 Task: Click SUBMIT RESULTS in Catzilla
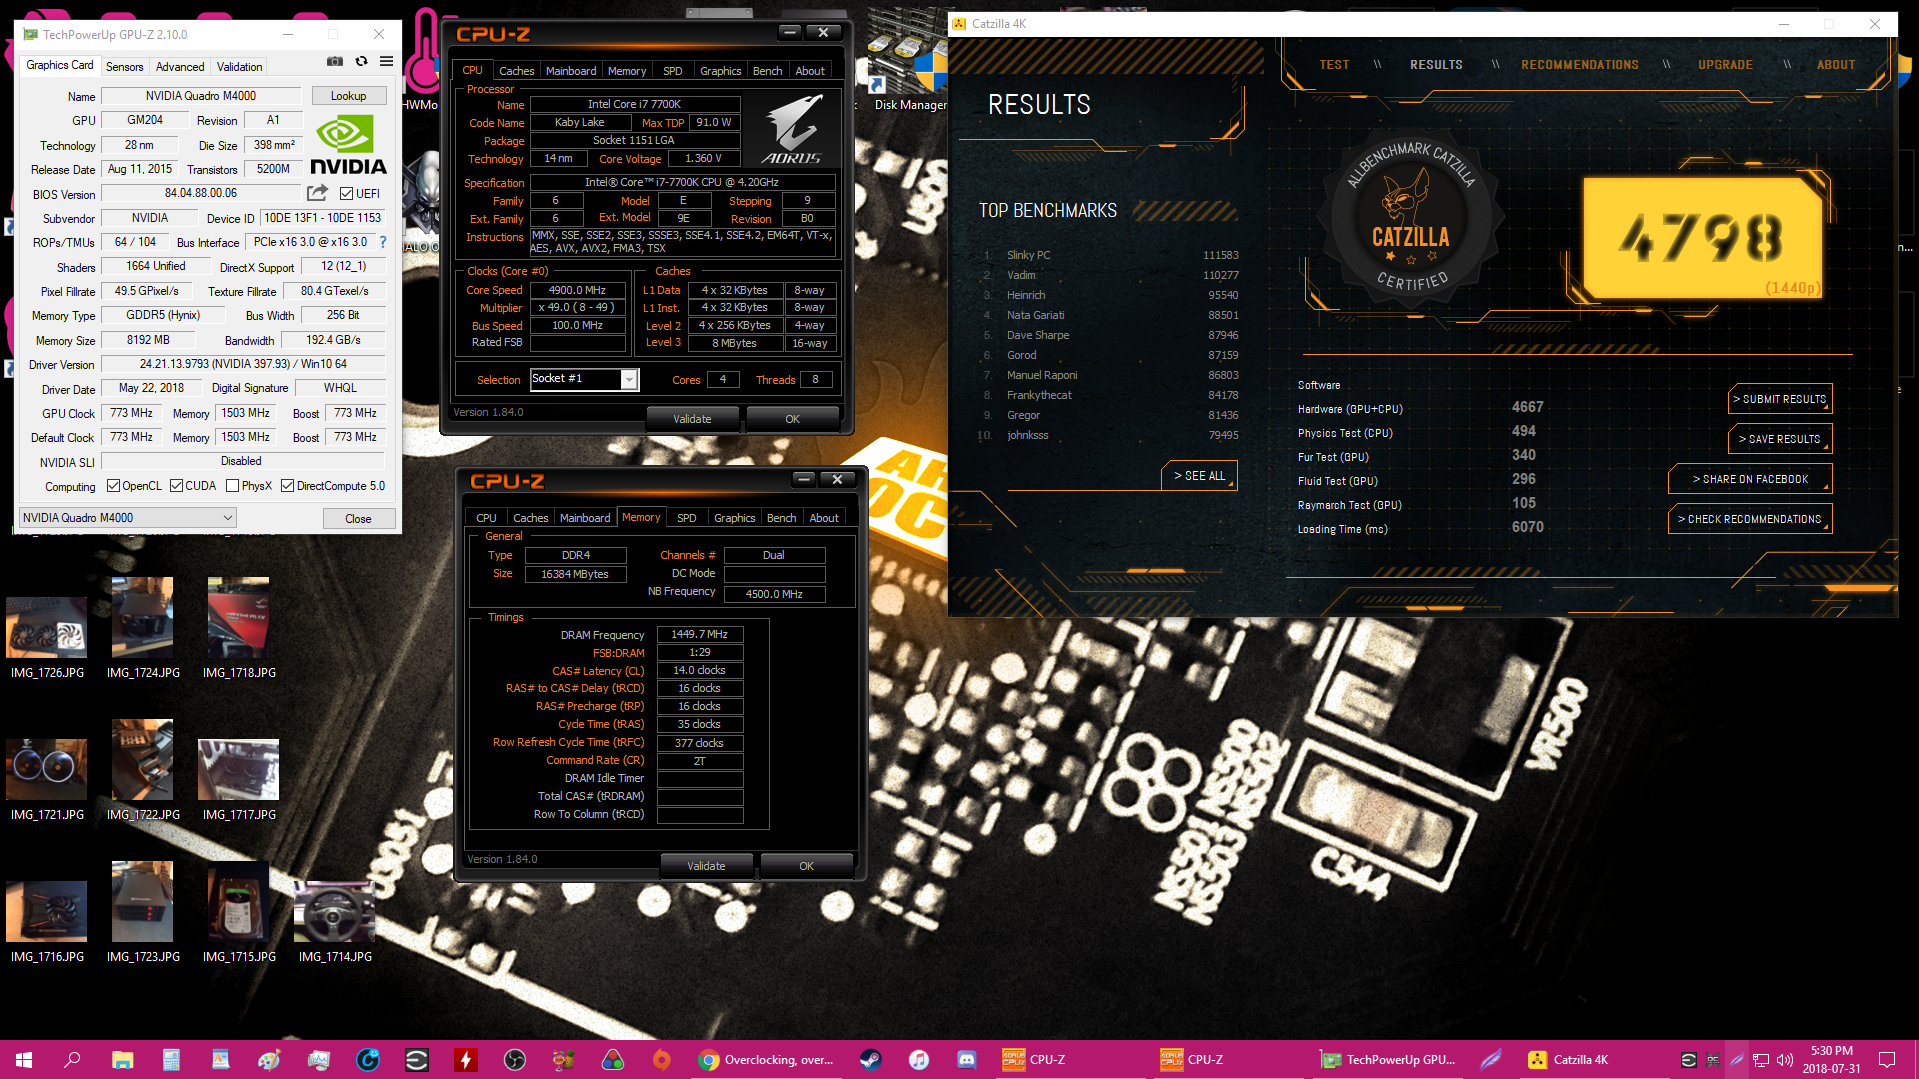[x=1780, y=399]
